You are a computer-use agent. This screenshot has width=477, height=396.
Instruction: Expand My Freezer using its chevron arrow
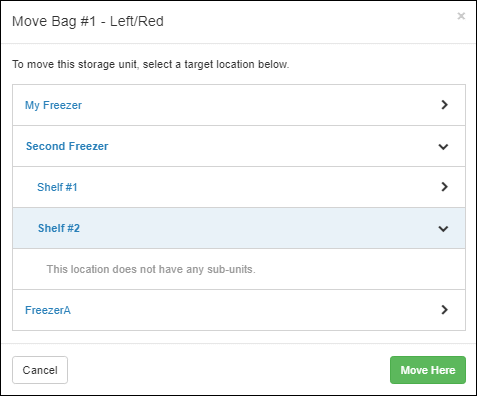pyautogui.click(x=444, y=105)
